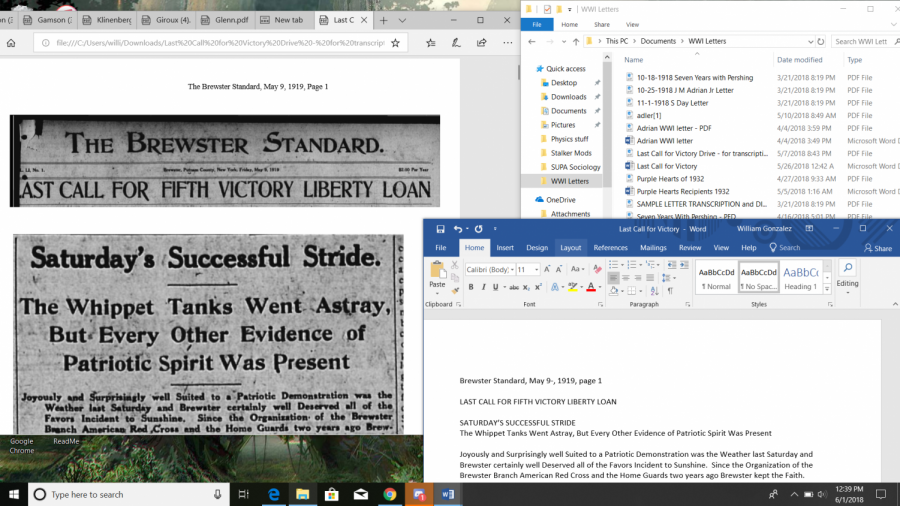Viewport: 900px width, 506px height.
Task: Click the Format Painter brush
Action: 455,290
